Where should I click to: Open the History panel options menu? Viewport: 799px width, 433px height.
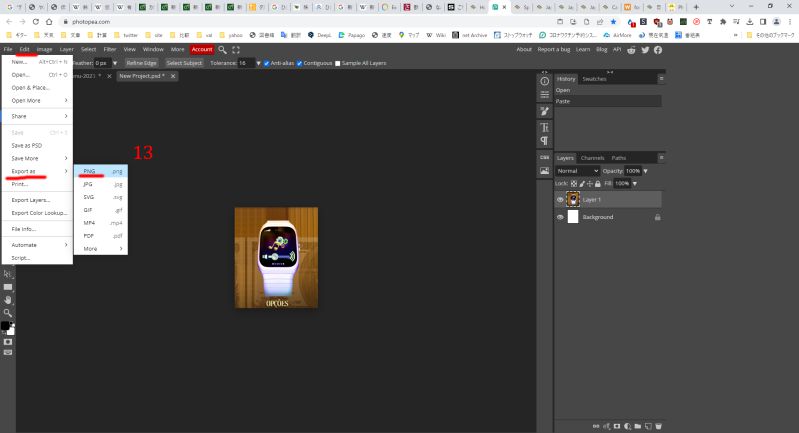661,79
